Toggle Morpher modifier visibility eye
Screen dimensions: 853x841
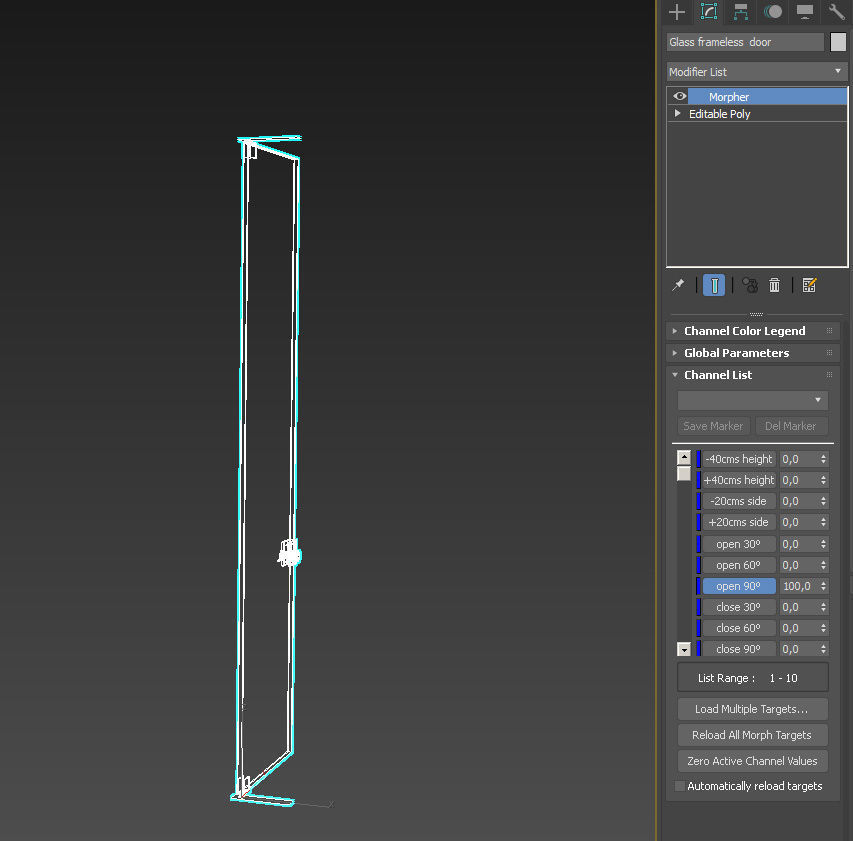679,96
